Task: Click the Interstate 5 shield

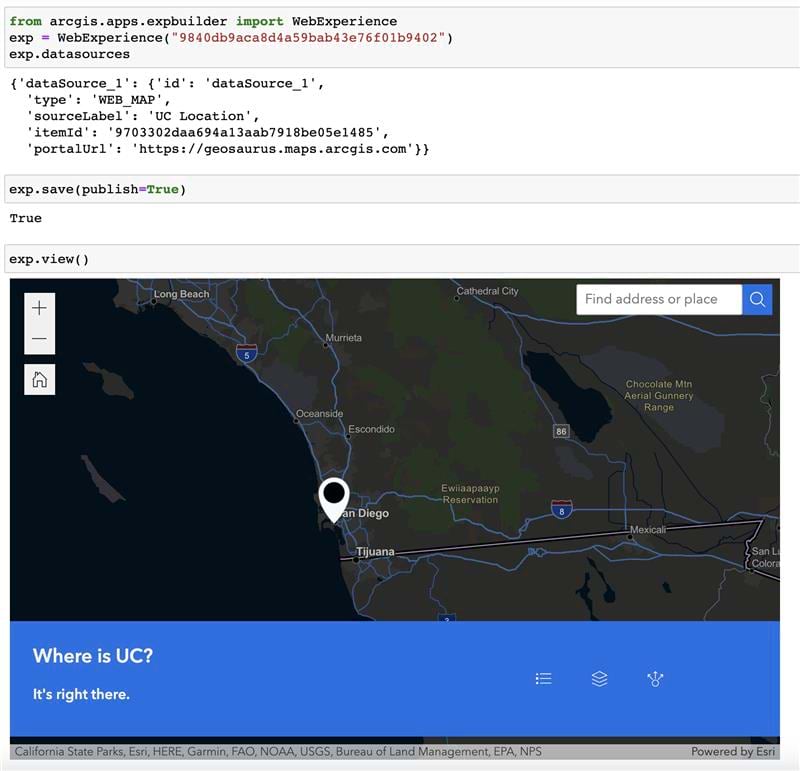Action: tap(246, 353)
